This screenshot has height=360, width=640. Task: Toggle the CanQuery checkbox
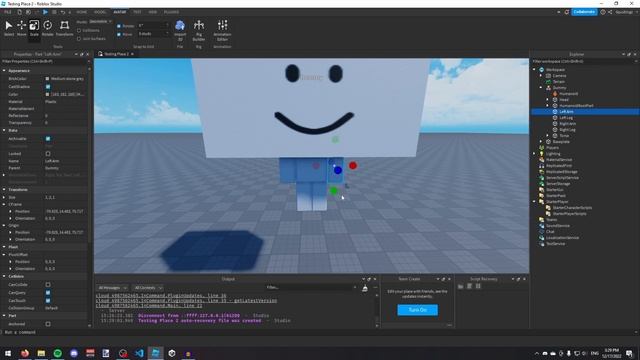[x=48, y=293]
